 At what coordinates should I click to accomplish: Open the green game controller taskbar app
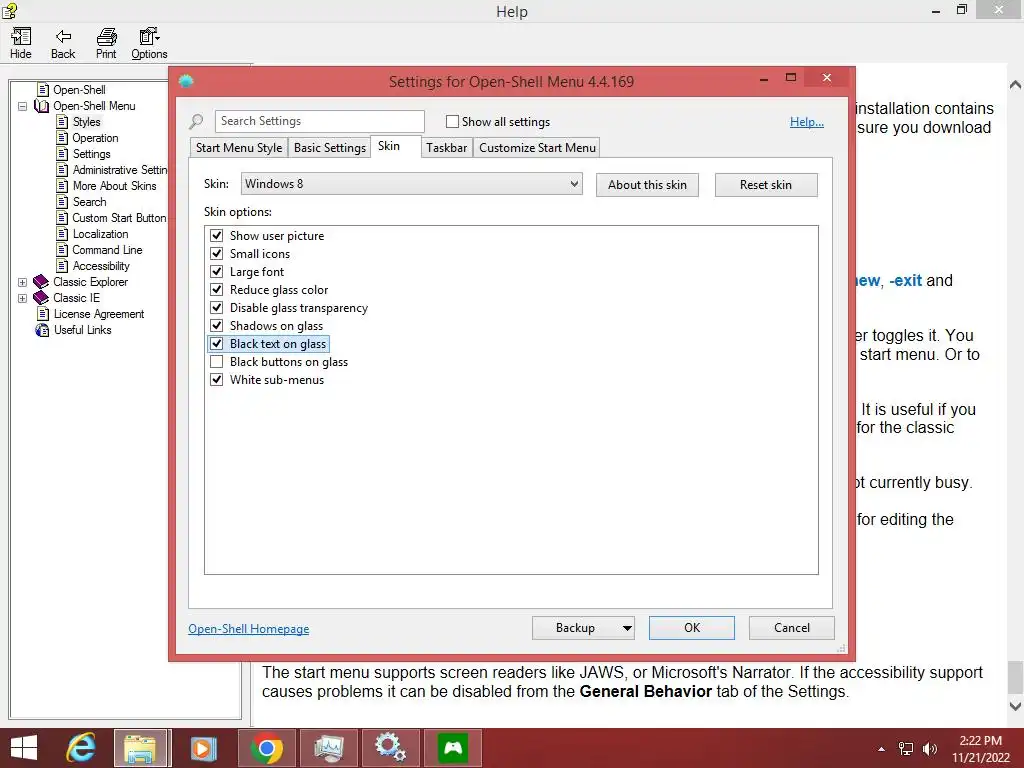coord(453,748)
